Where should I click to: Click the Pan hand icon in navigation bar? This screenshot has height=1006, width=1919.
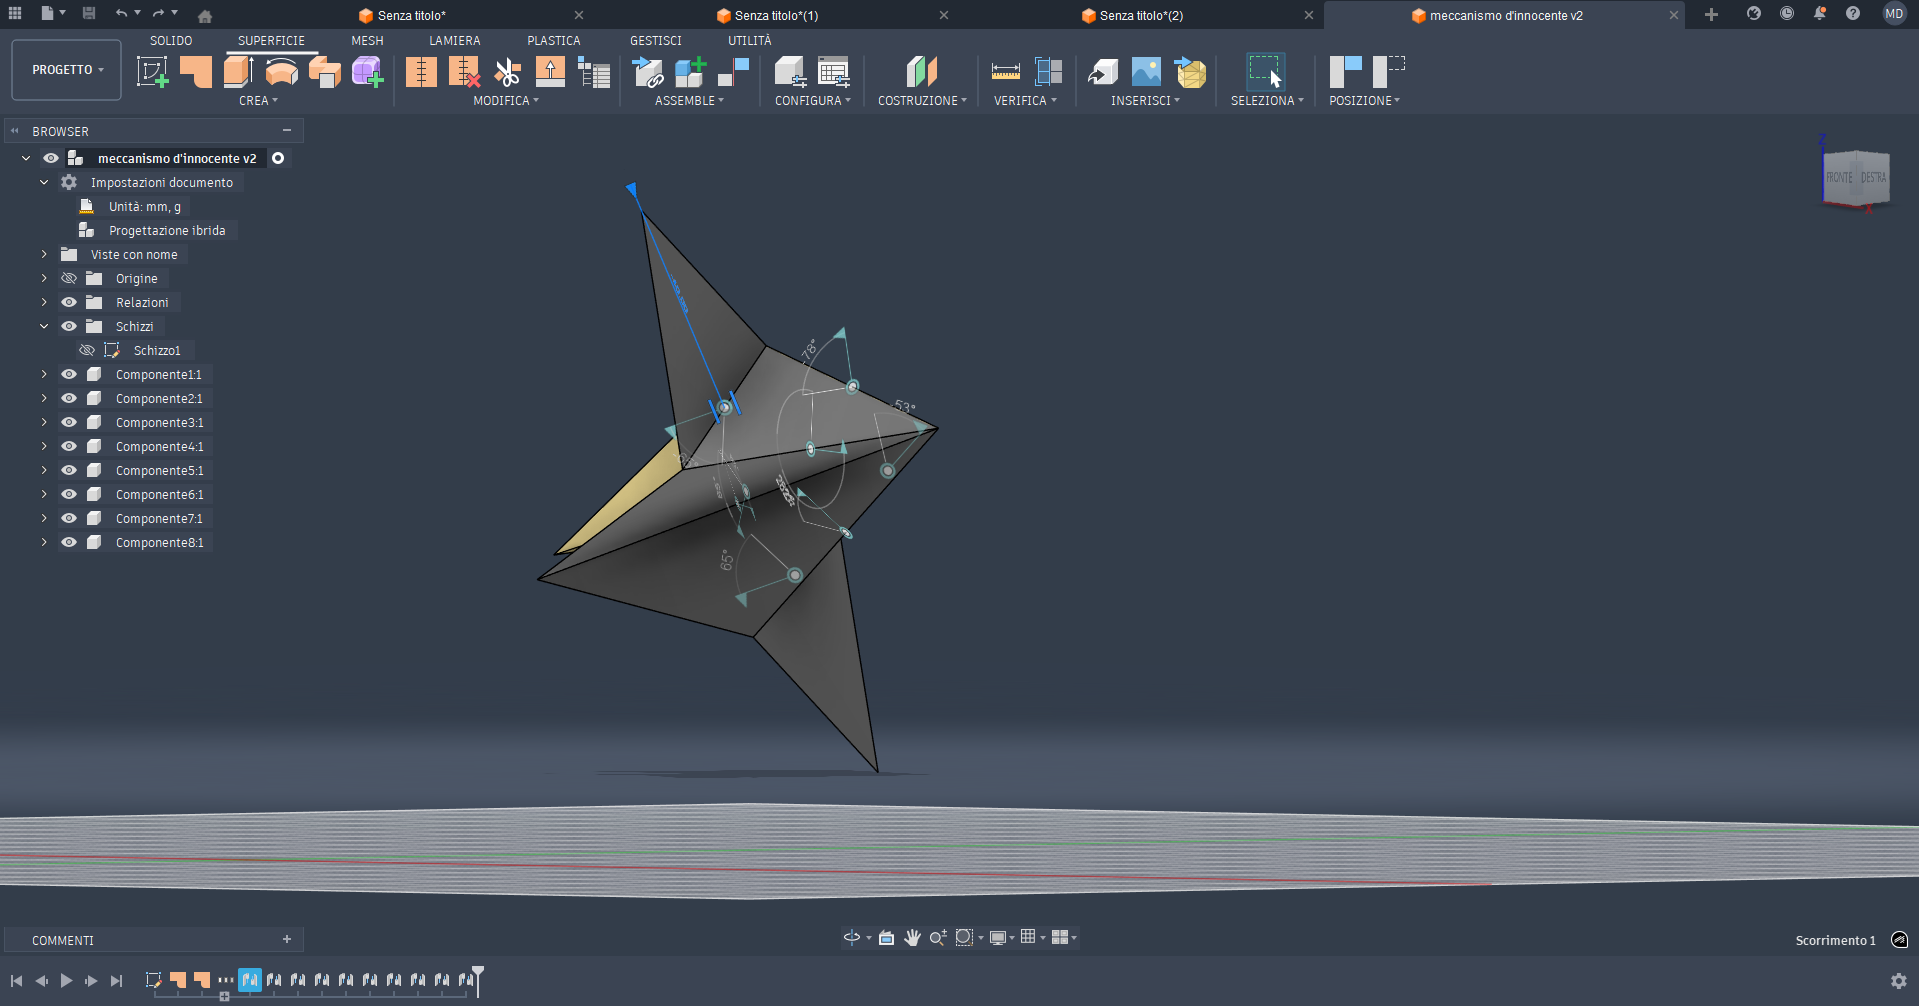point(911,937)
